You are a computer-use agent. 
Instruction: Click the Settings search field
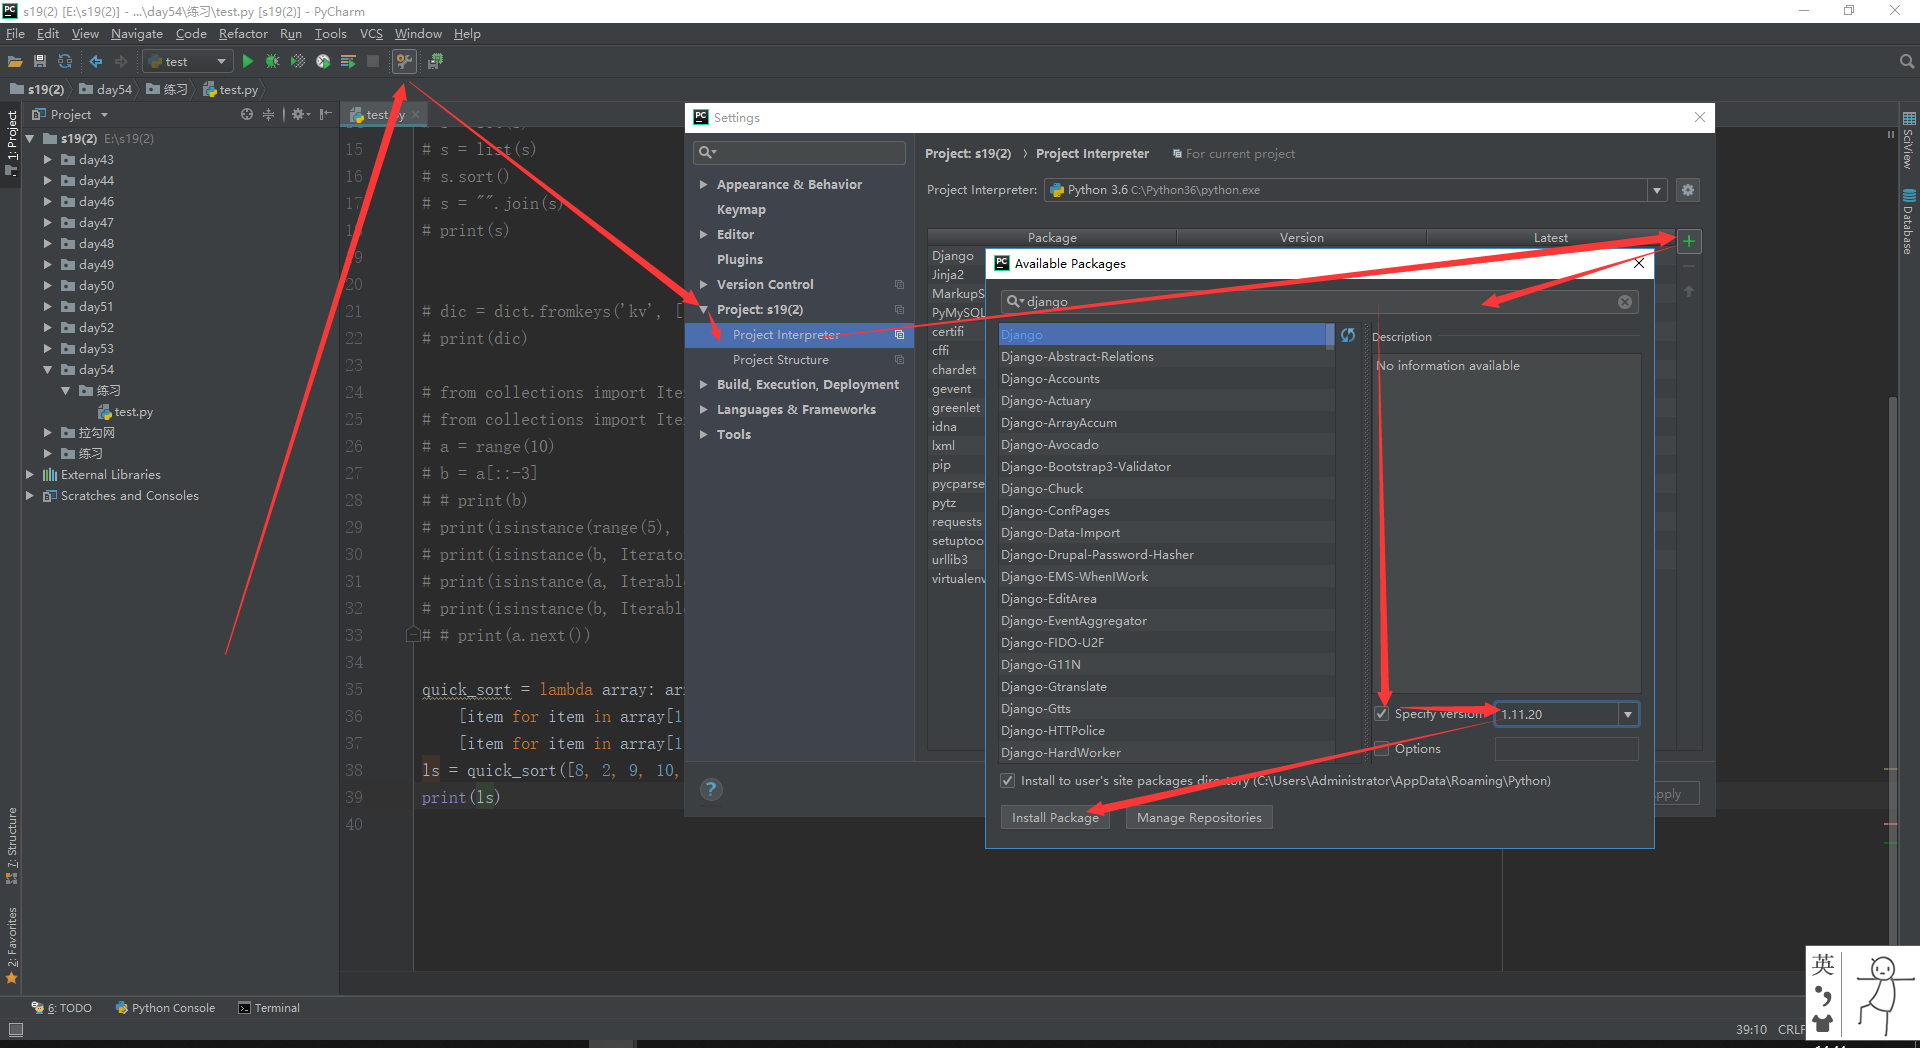click(799, 152)
